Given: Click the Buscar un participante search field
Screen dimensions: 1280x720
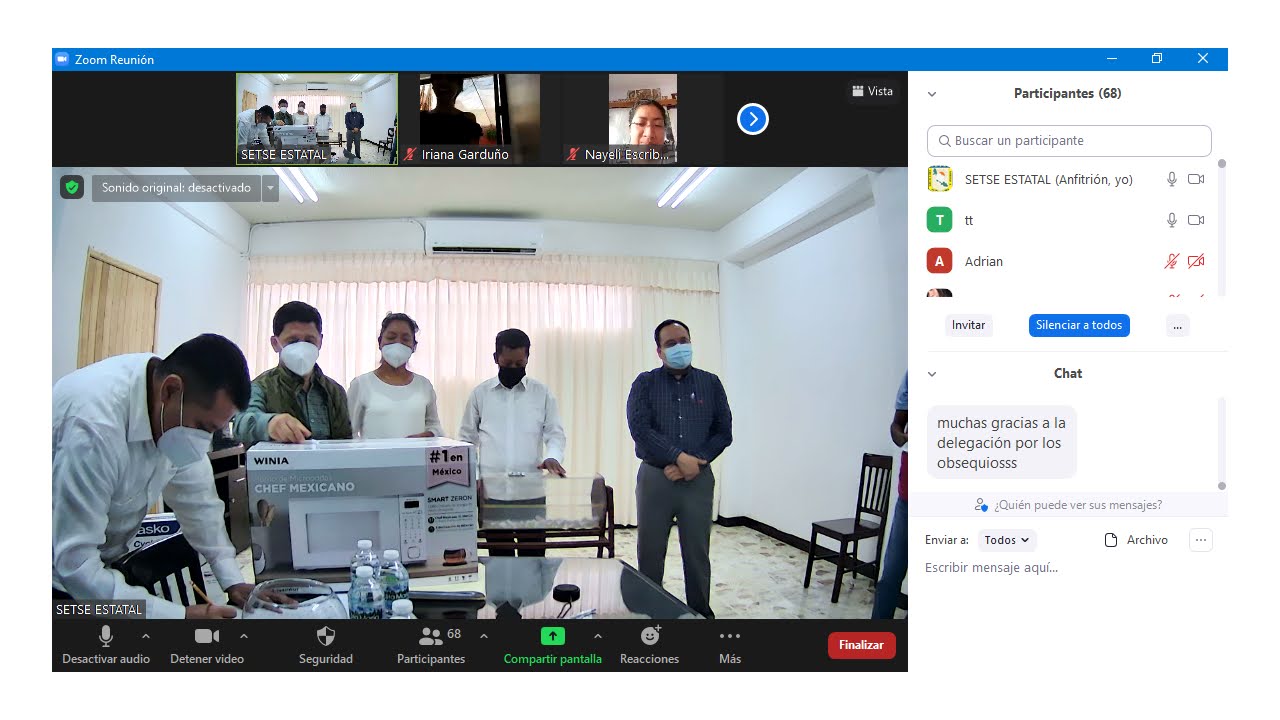Looking at the screenshot, I should (1069, 141).
